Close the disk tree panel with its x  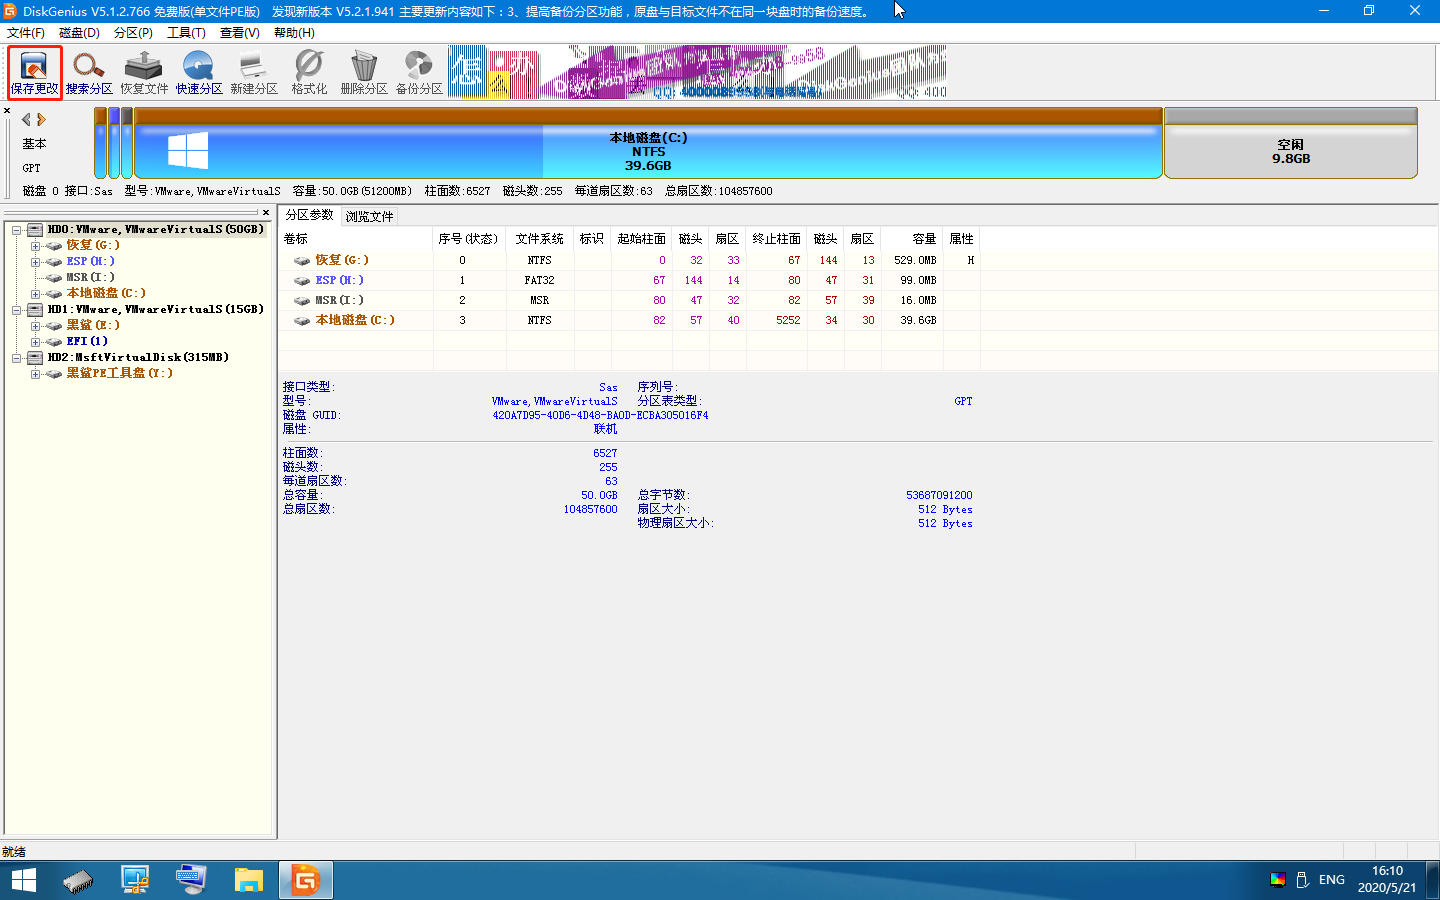[x=266, y=212]
